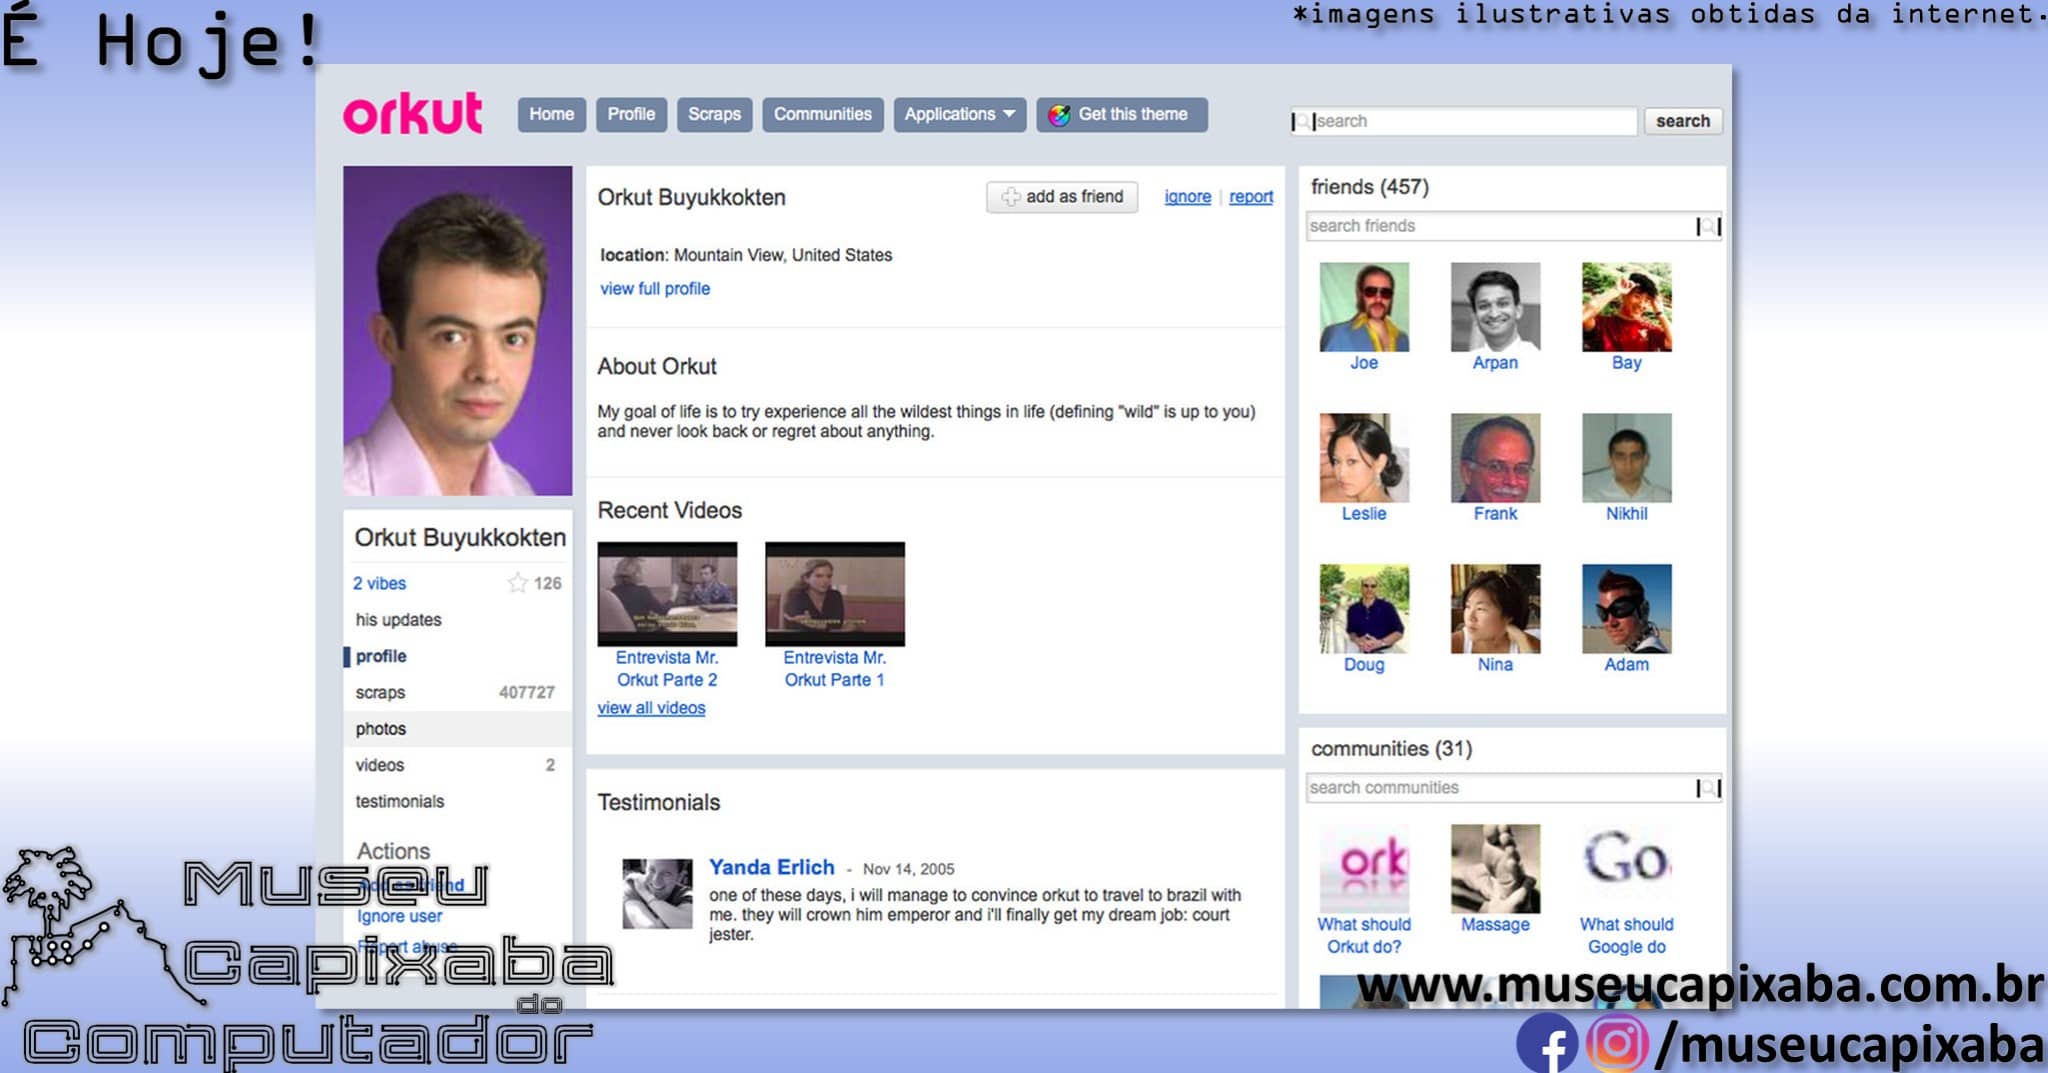The height and width of the screenshot is (1073, 2048).
Task: Click the star icon next to 126
Action: pos(517,583)
